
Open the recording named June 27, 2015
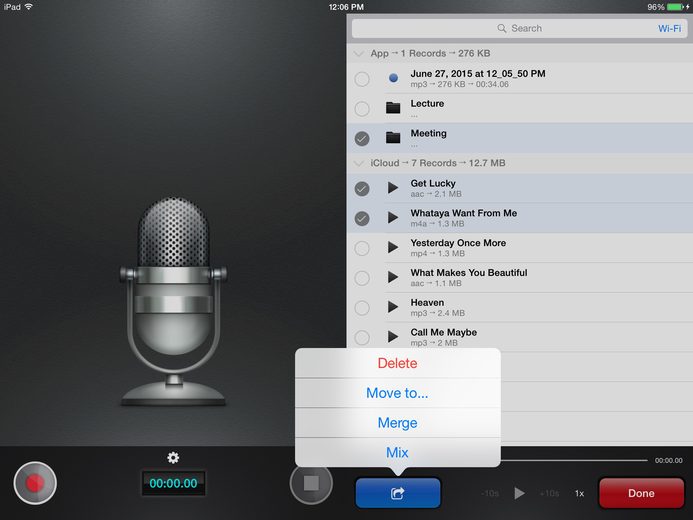[478, 74]
